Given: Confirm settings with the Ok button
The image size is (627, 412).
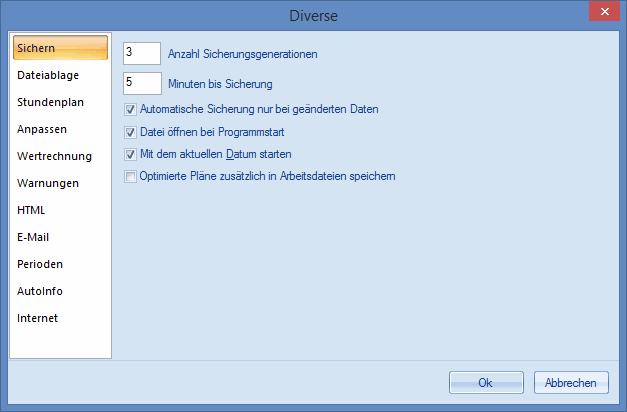Looking at the screenshot, I should point(486,382).
